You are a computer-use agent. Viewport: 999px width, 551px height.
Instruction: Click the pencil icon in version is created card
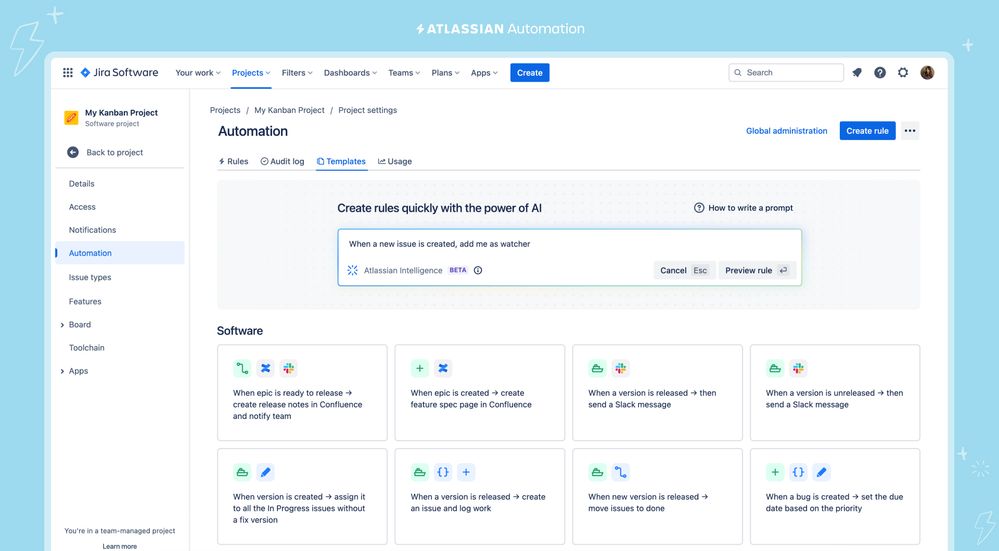coord(266,472)
